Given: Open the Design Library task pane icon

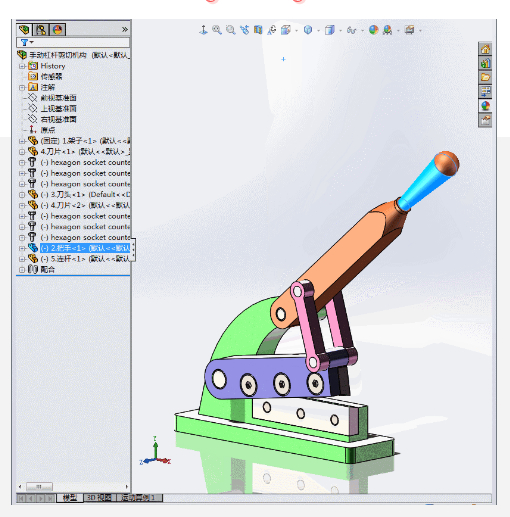Looking at the screenshot, I should [x=485, y=63].
